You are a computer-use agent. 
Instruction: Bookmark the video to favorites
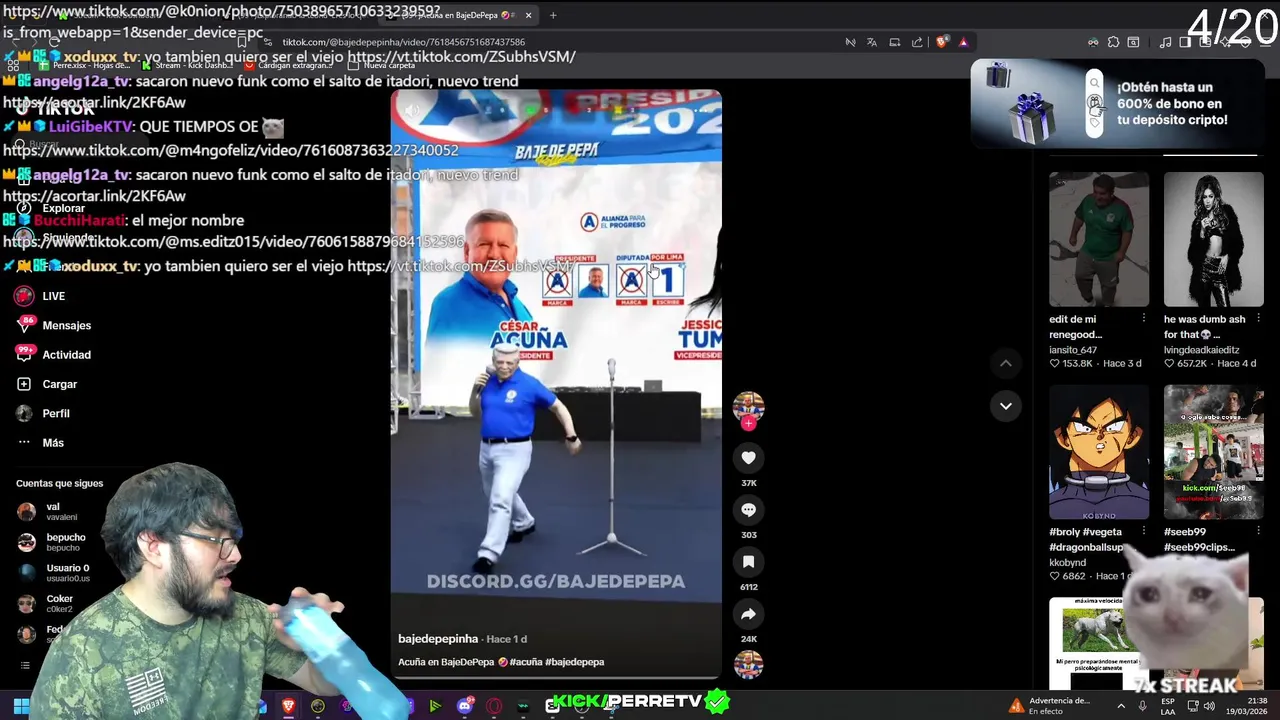tap(748, 562)
